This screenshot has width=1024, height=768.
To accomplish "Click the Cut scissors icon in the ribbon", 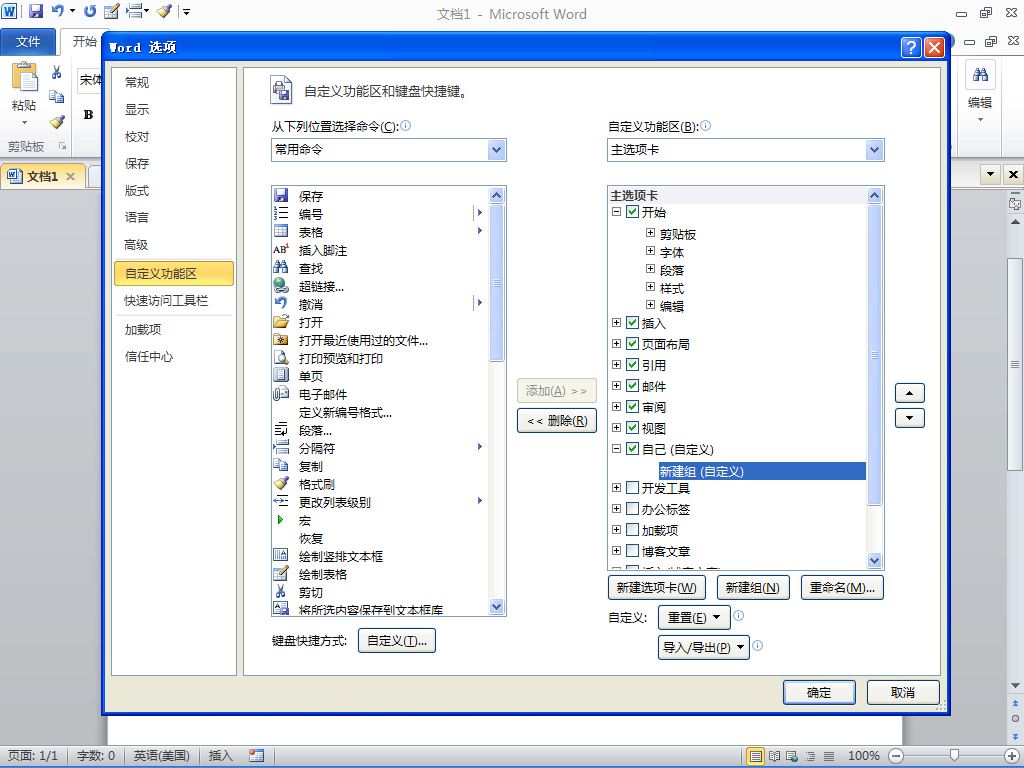I will click(x=57, y=72).
